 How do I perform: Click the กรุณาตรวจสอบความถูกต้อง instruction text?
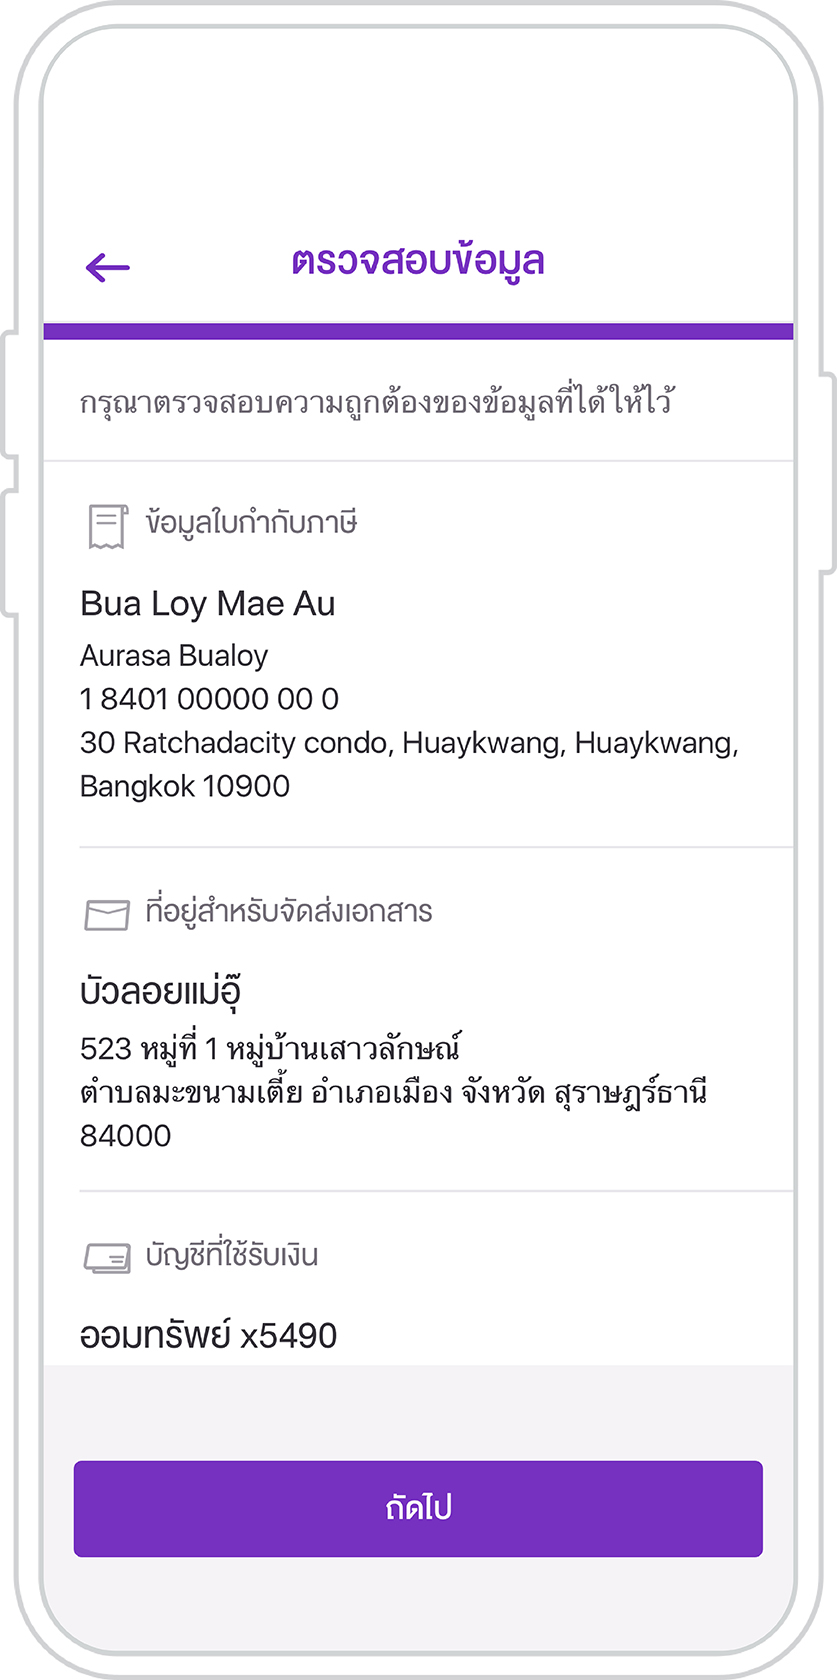pos(376,401)
